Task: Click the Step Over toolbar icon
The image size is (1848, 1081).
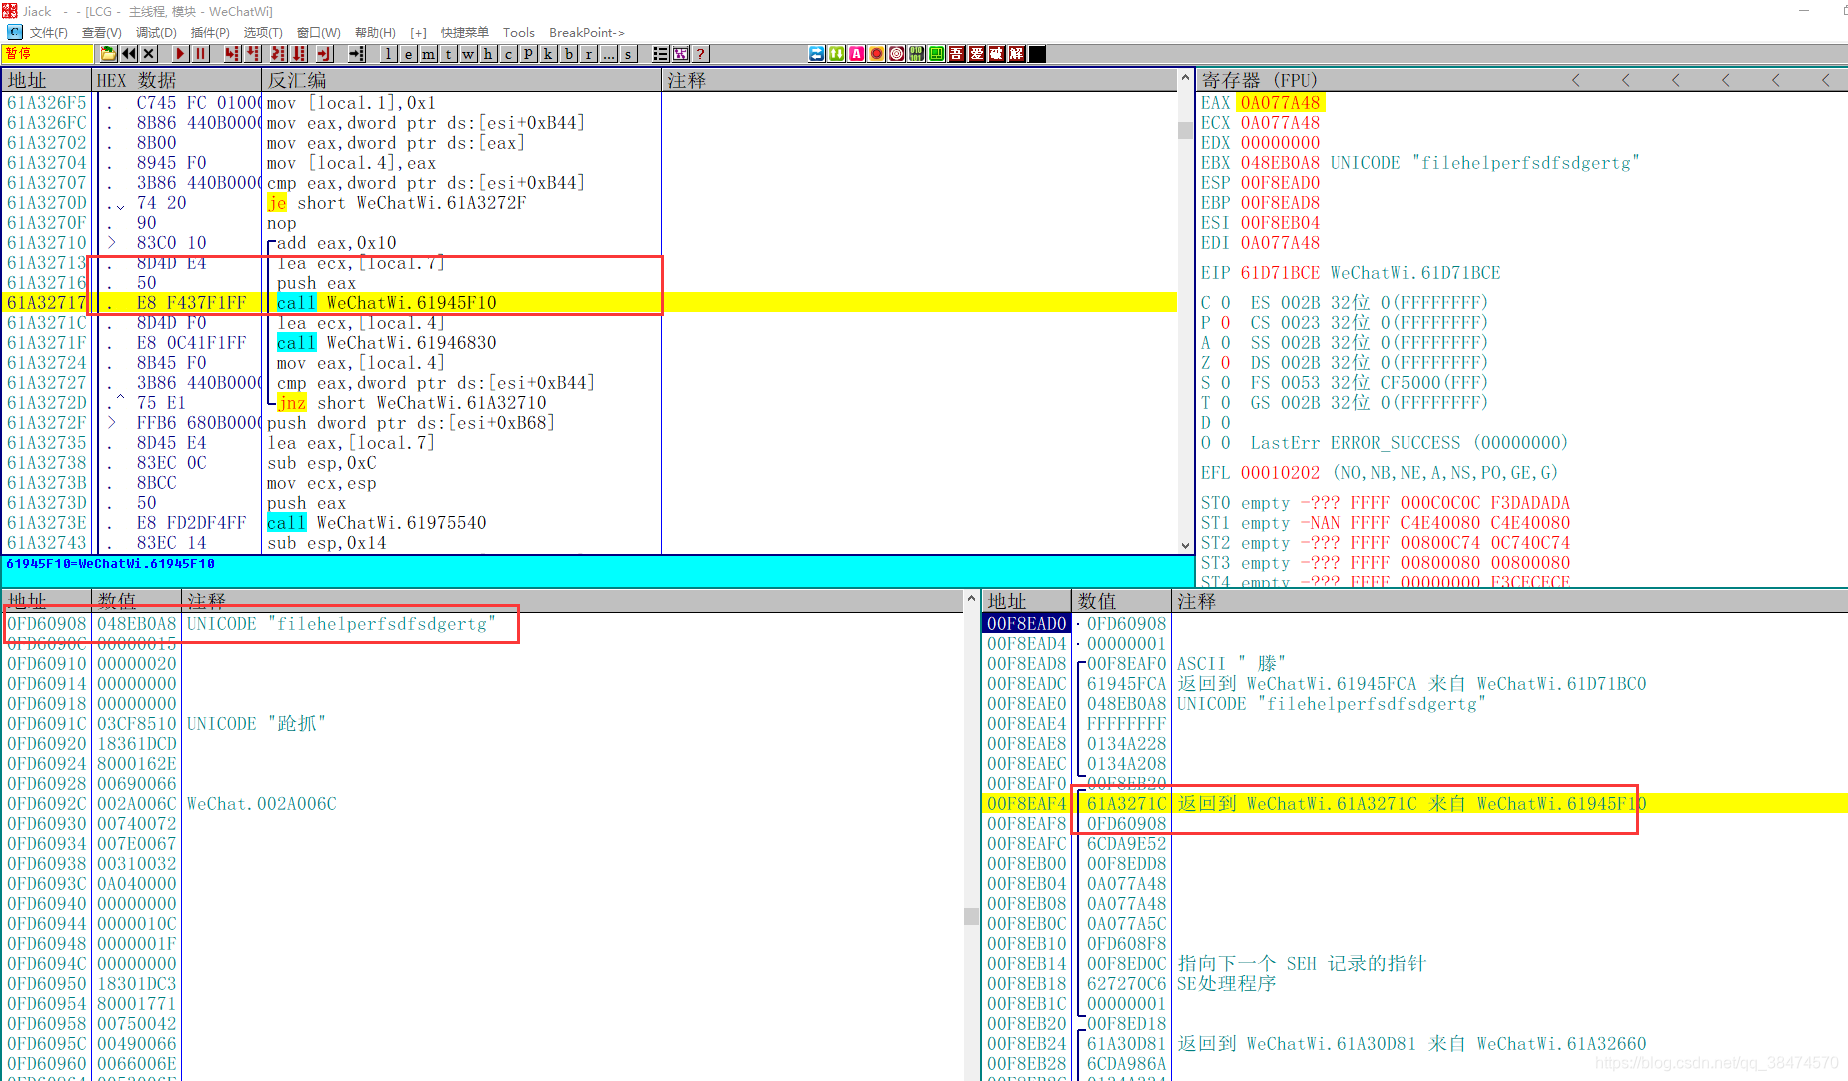Action: coord(253,54)
